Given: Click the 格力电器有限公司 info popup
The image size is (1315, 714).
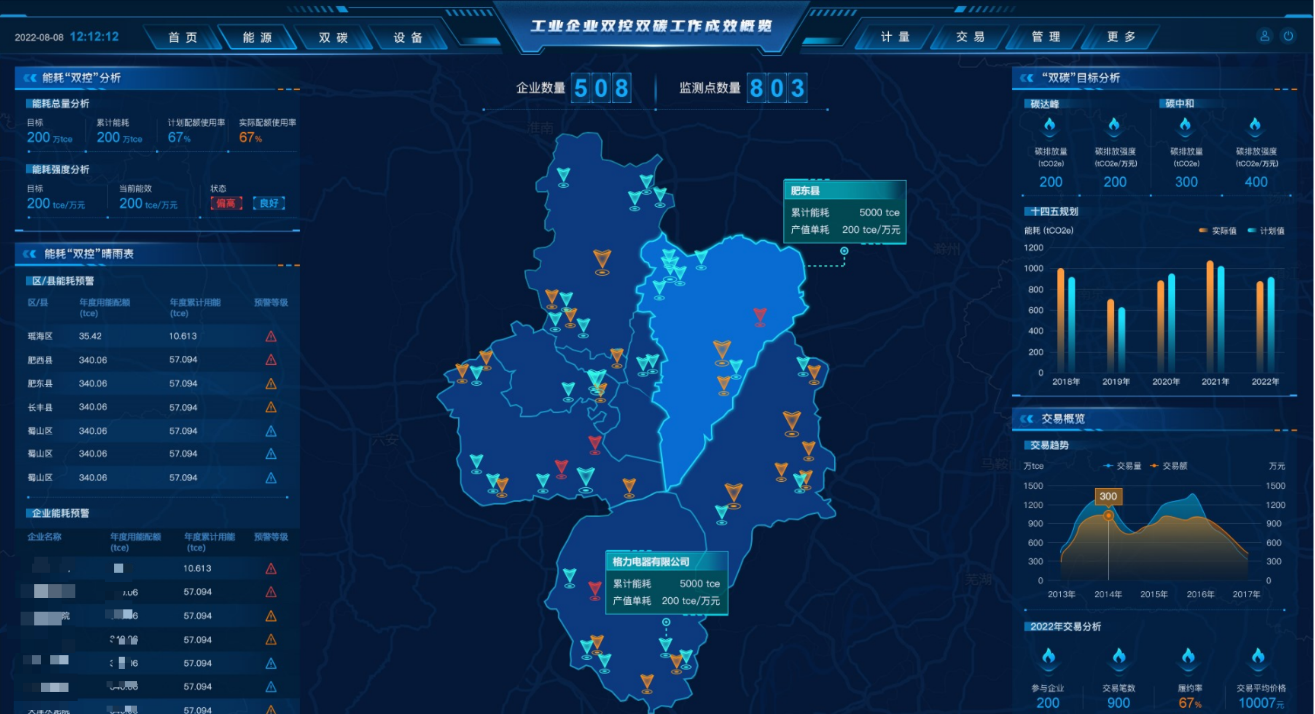Looking at the screenshot, I should (x=666, y=581).
